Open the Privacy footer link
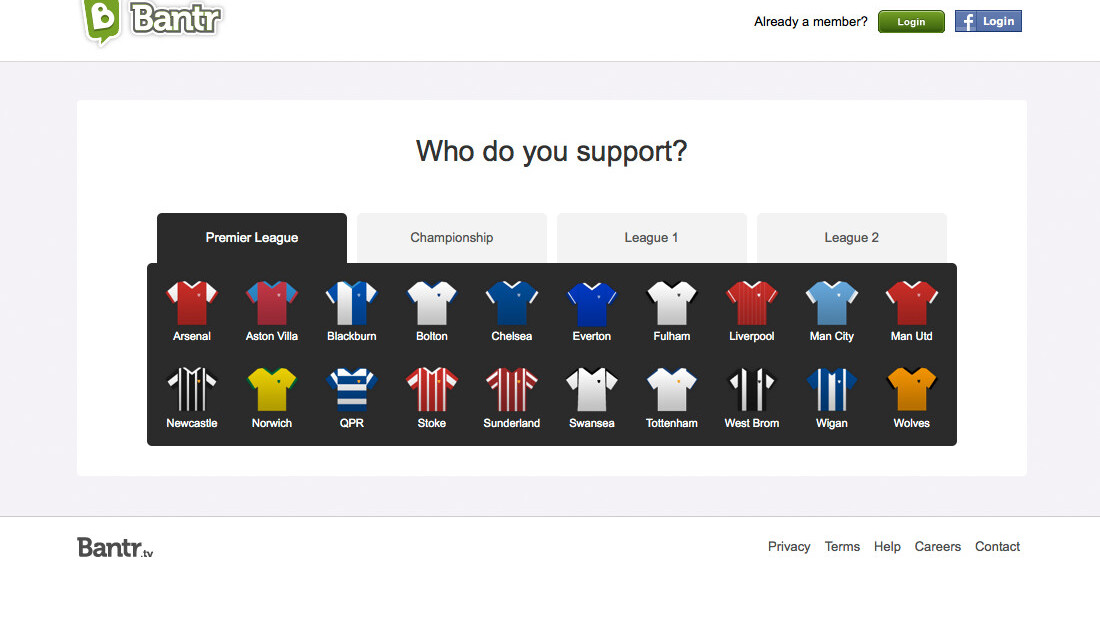Screen dimensions: 1100x619 789,547
